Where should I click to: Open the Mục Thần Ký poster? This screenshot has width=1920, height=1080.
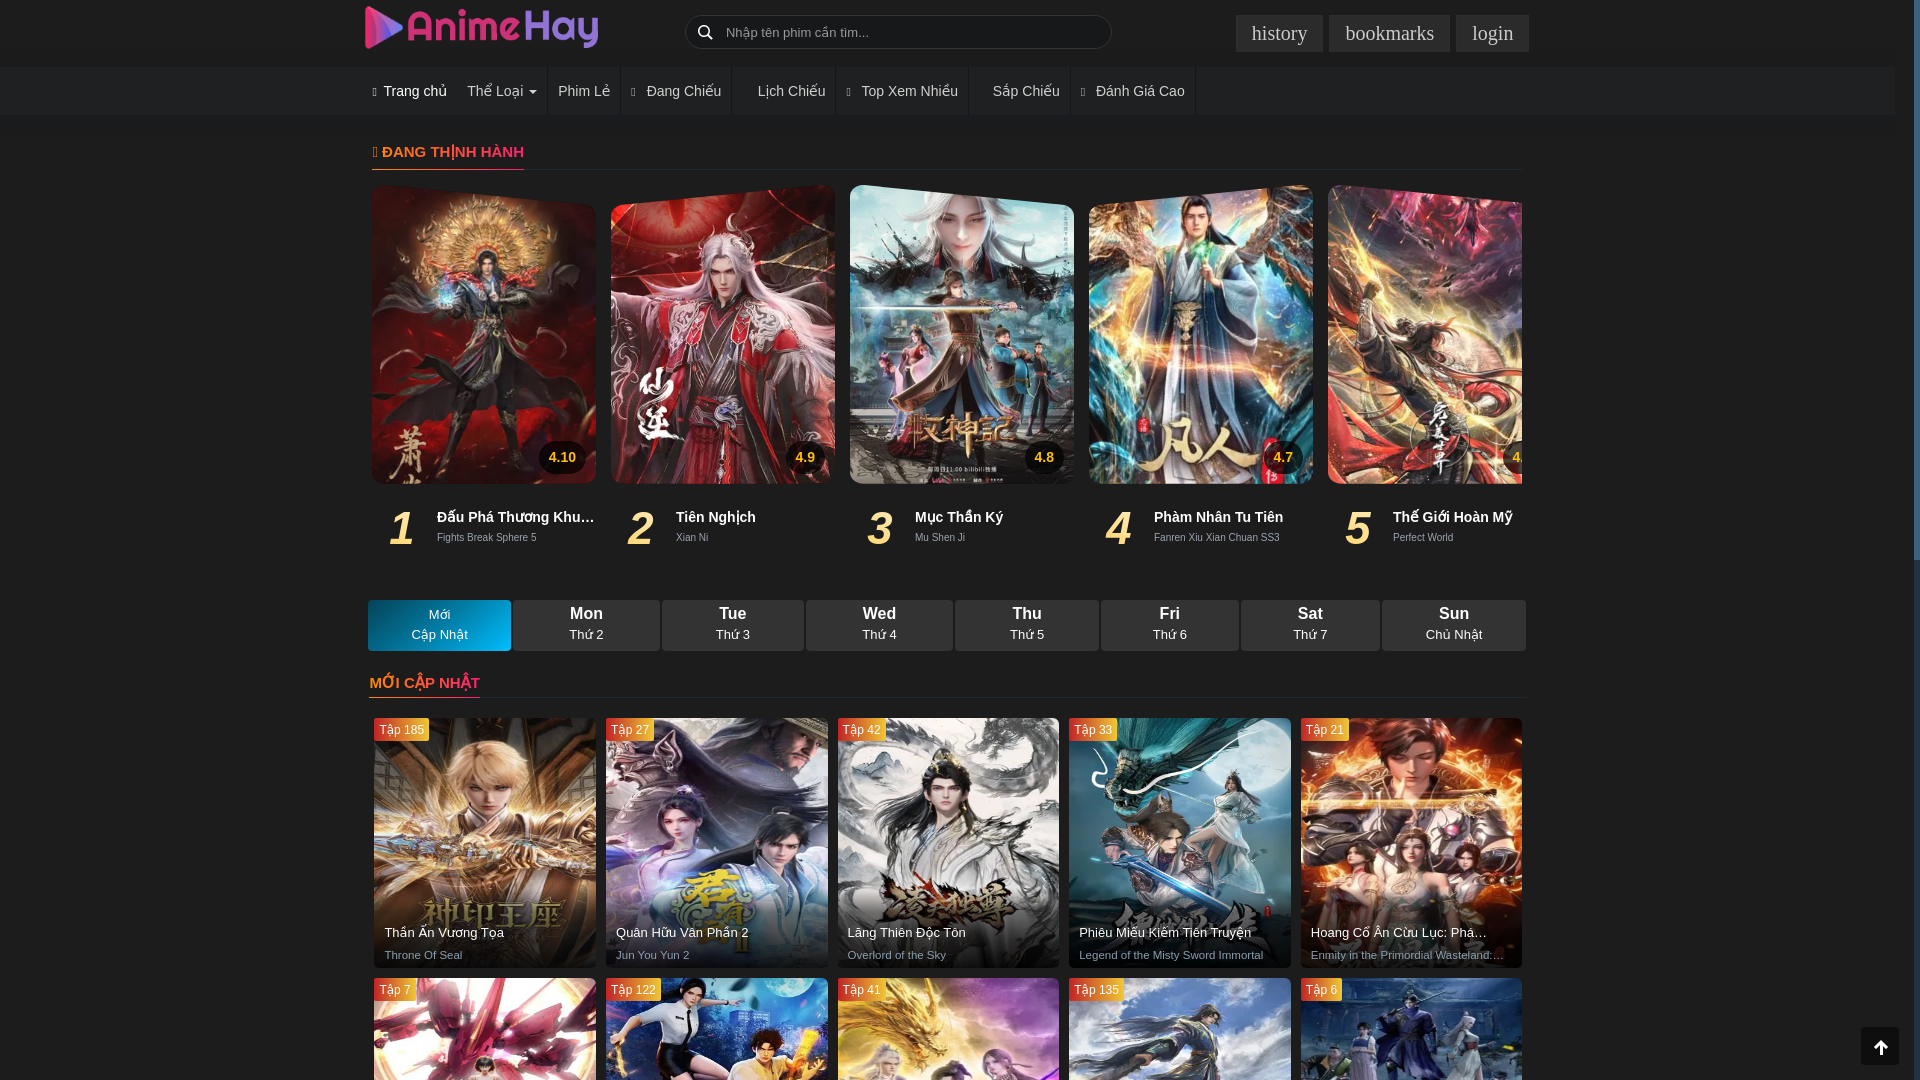pos(962,334)
